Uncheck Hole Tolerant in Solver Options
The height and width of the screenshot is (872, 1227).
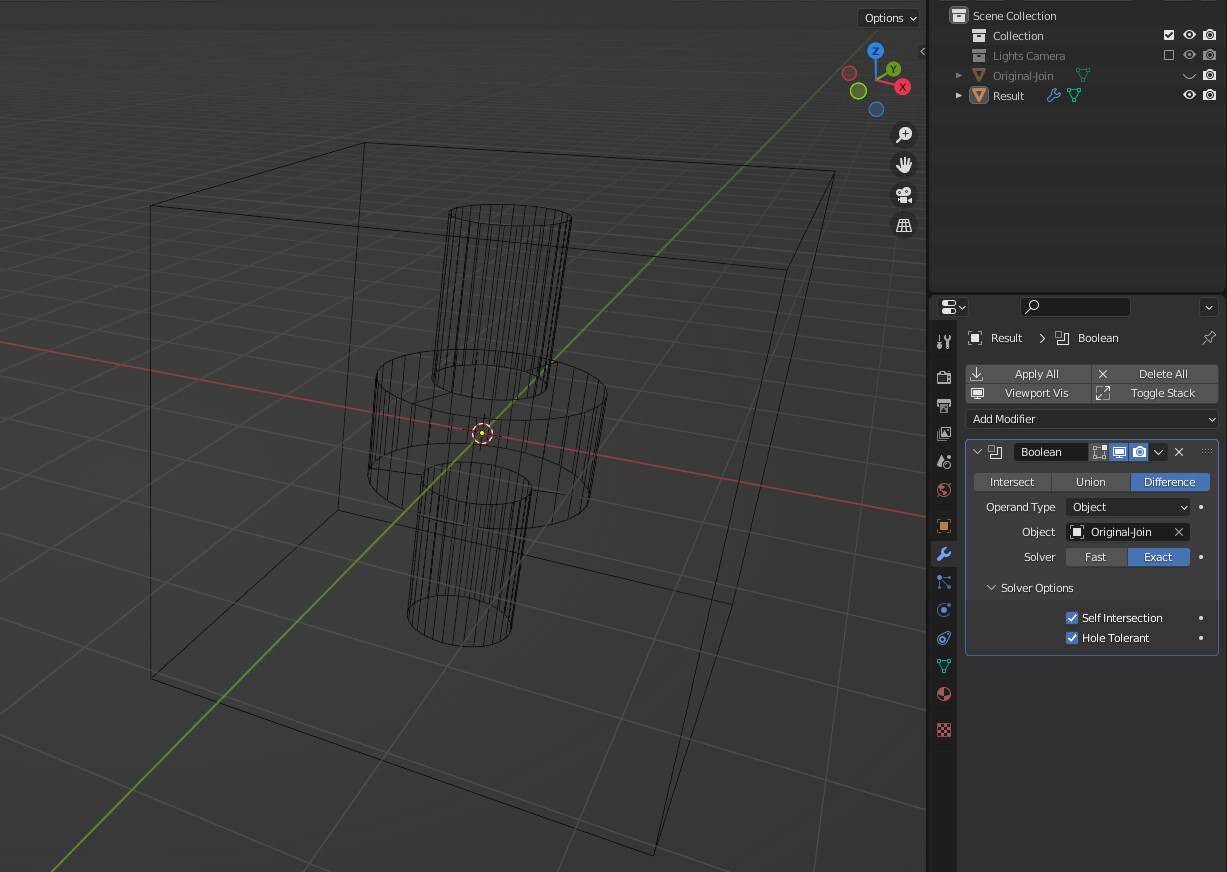[1072, 638]
